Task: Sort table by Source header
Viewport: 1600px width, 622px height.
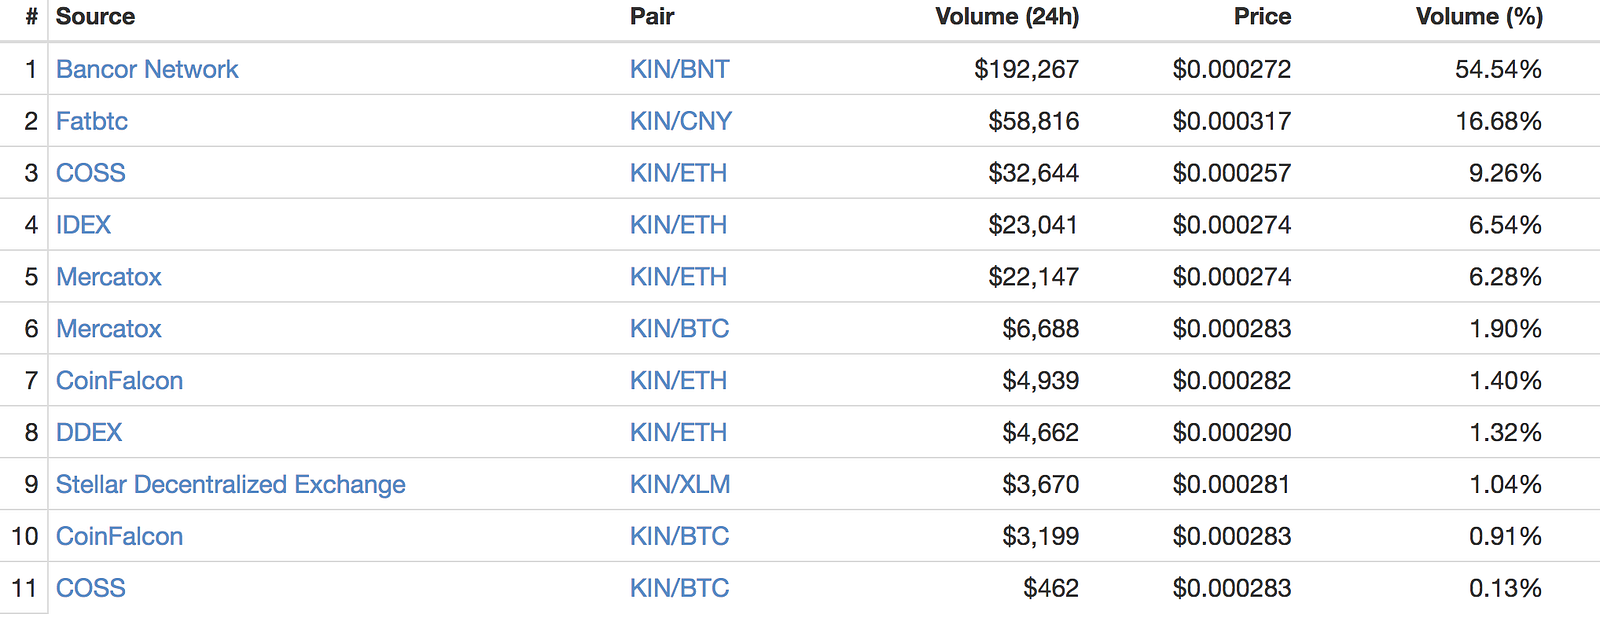Action: pos(95,17)
